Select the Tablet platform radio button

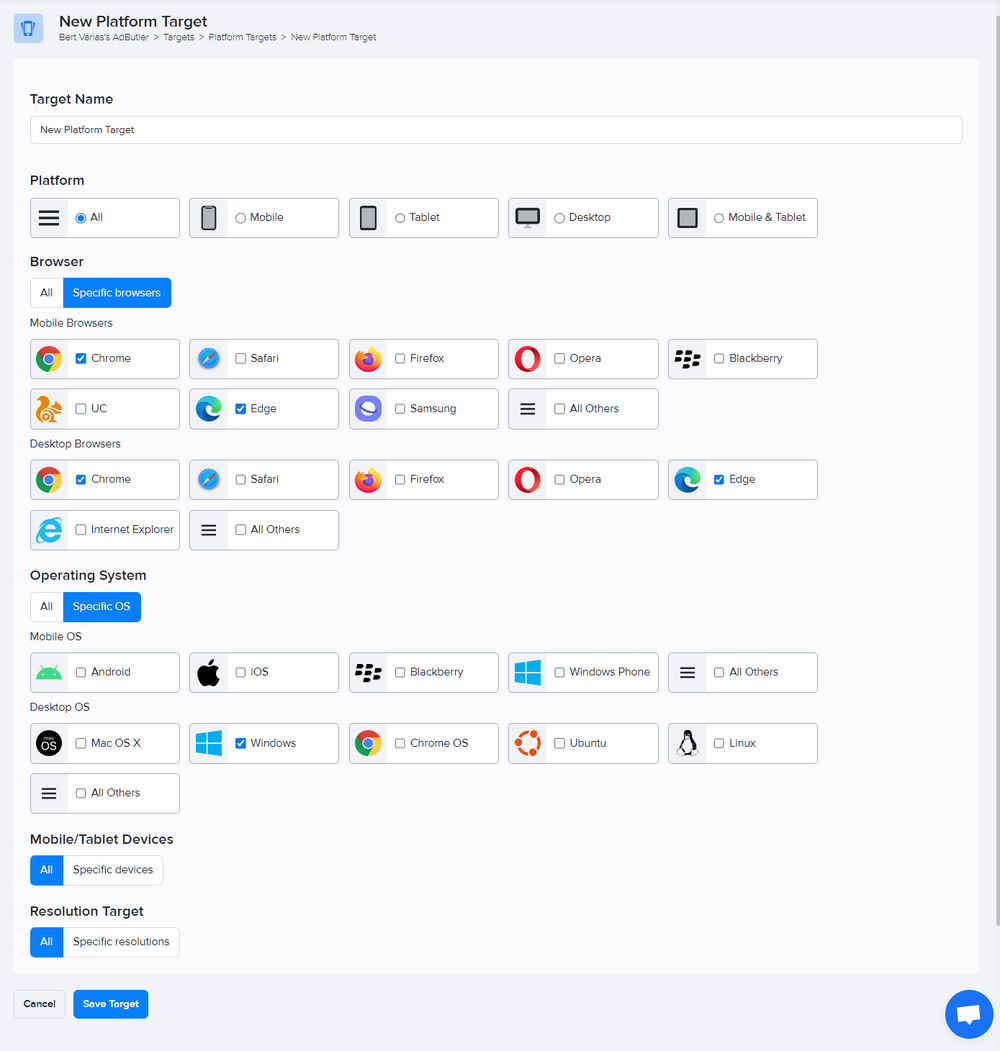(x=399, y=218)
